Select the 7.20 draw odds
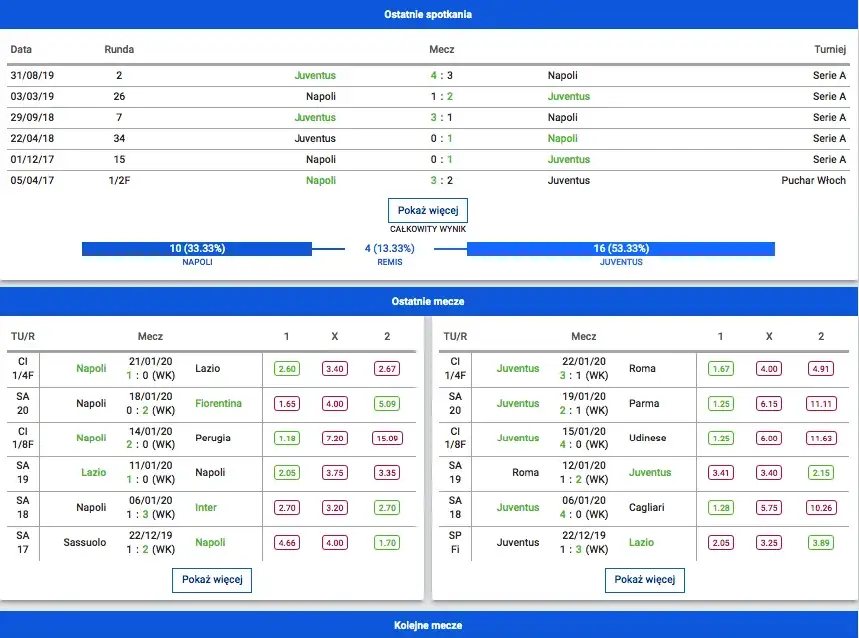Viewport: 859px width, 638px height. (x=335, y=438)
